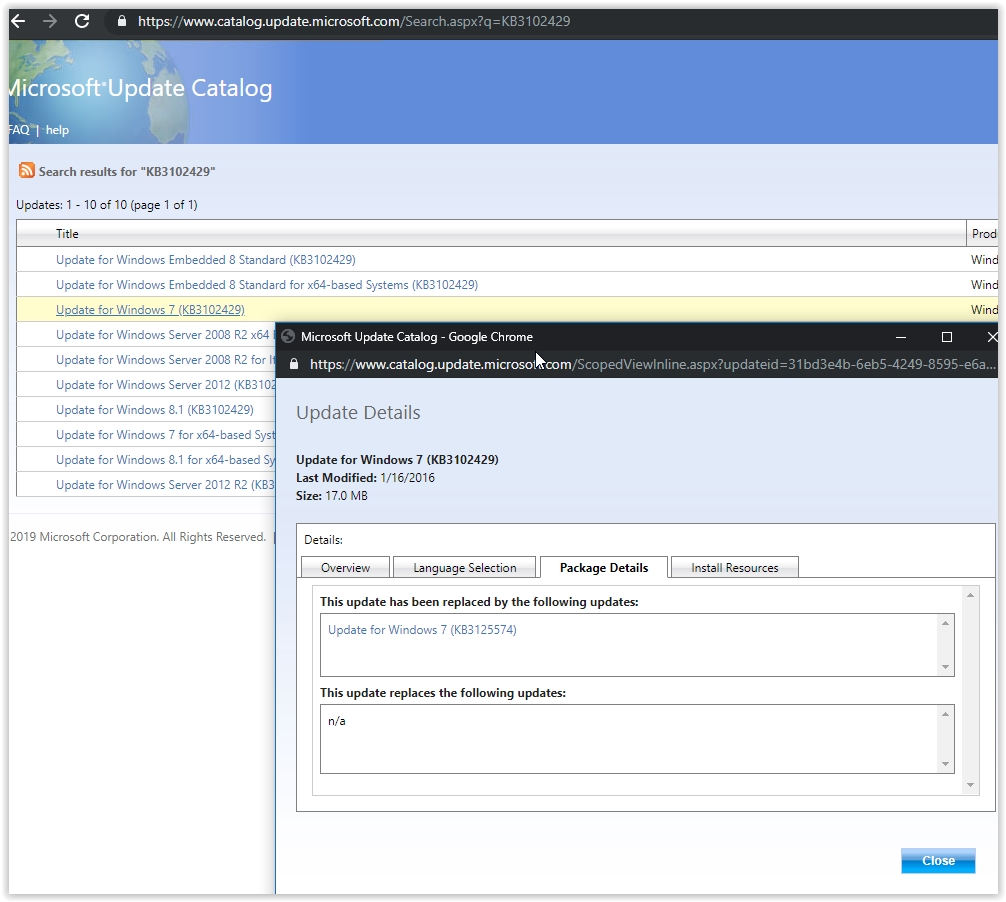Click the browser back arrow
1006x902 pixels.
pyautogui.click(x=18, y=21)
